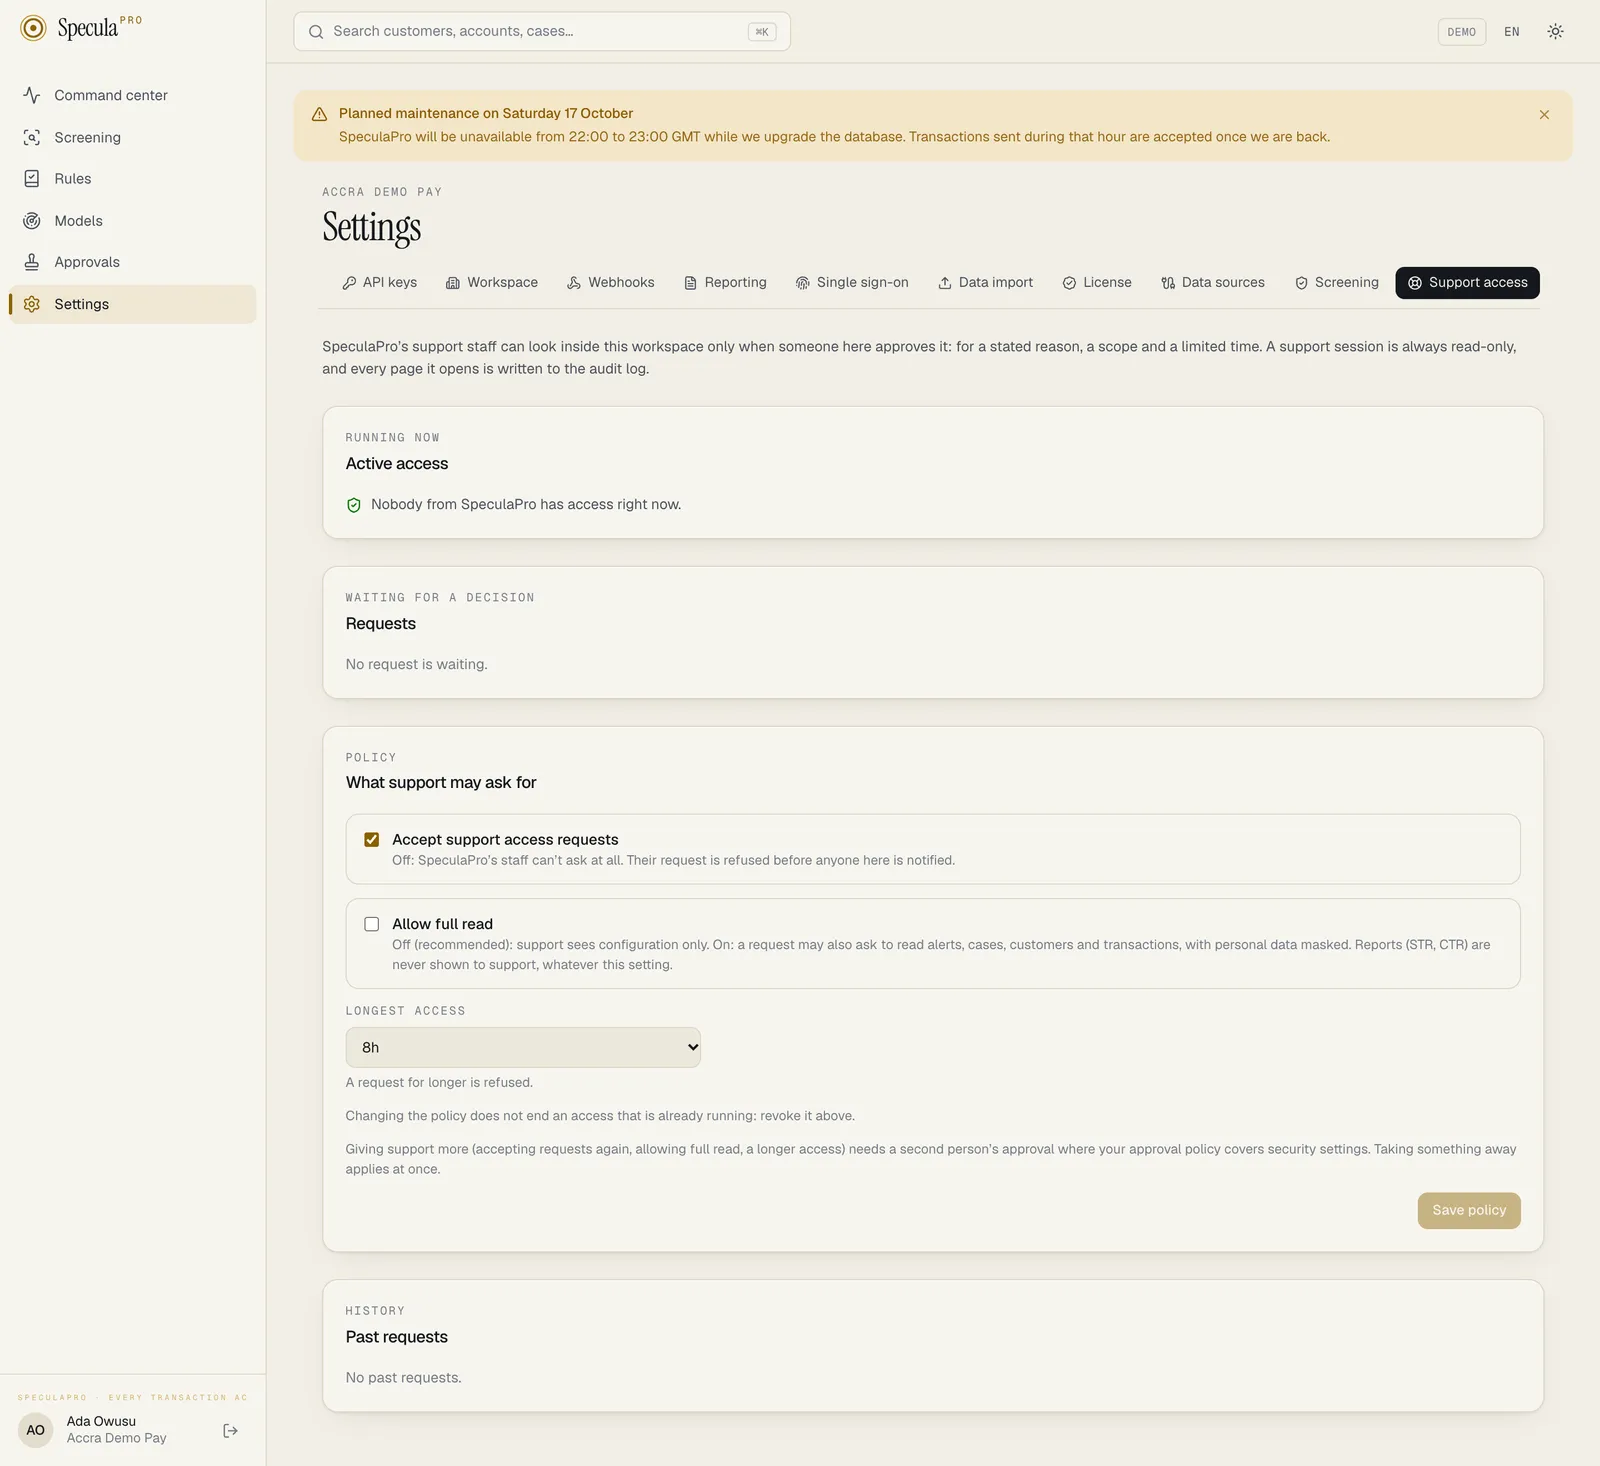
Task: Click the 'Nobody from SpeculaPro has access' text
Action: click(x=526, y=505)
